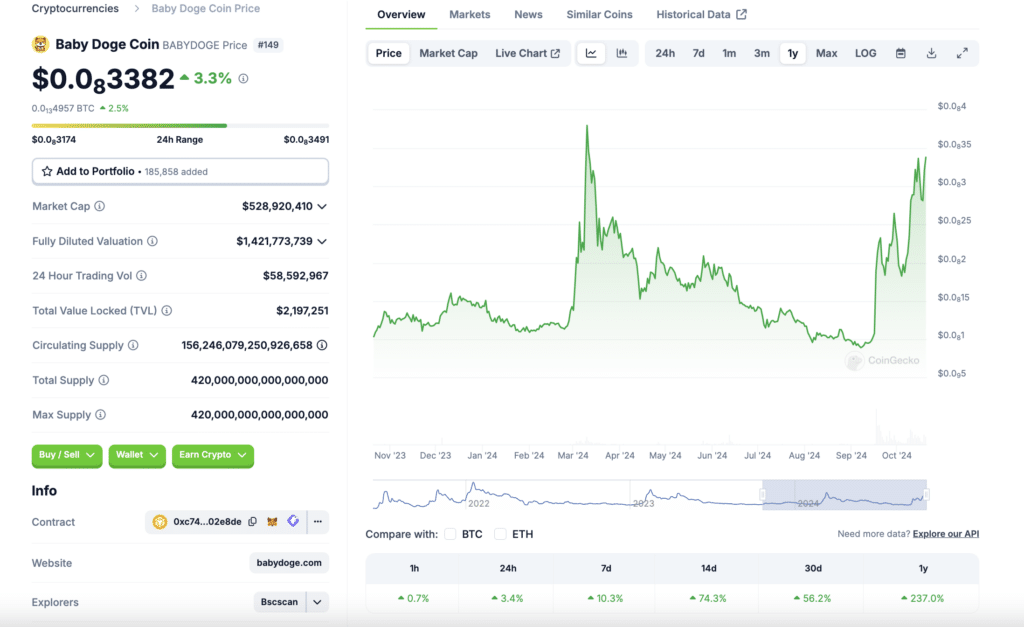The image size is (1024, 627).
Task: Click contract address 0xc74...02e8de
Action: [x=207, y=521]
